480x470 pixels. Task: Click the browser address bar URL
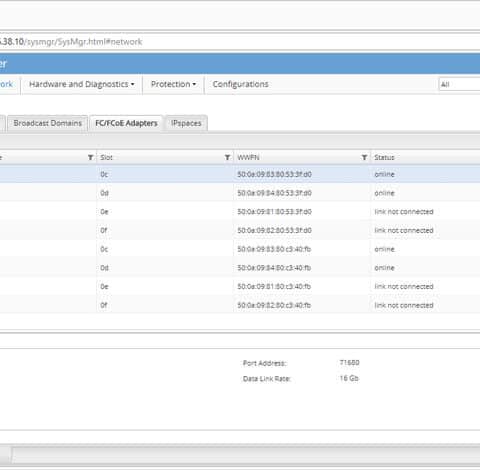tap(71, 42)
